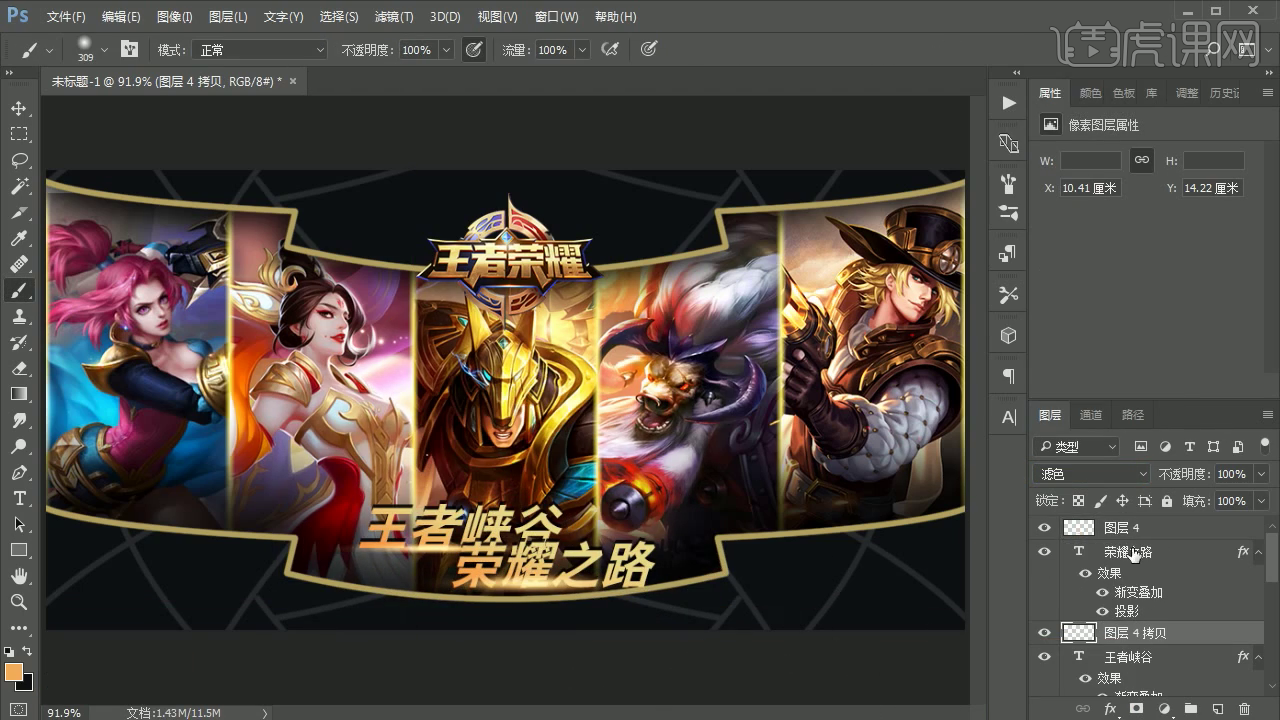This screenshot has width=1280, height=720.
Task: Open the layer fill 填充 dropdown arrow
Action: tap(1261, 501)
